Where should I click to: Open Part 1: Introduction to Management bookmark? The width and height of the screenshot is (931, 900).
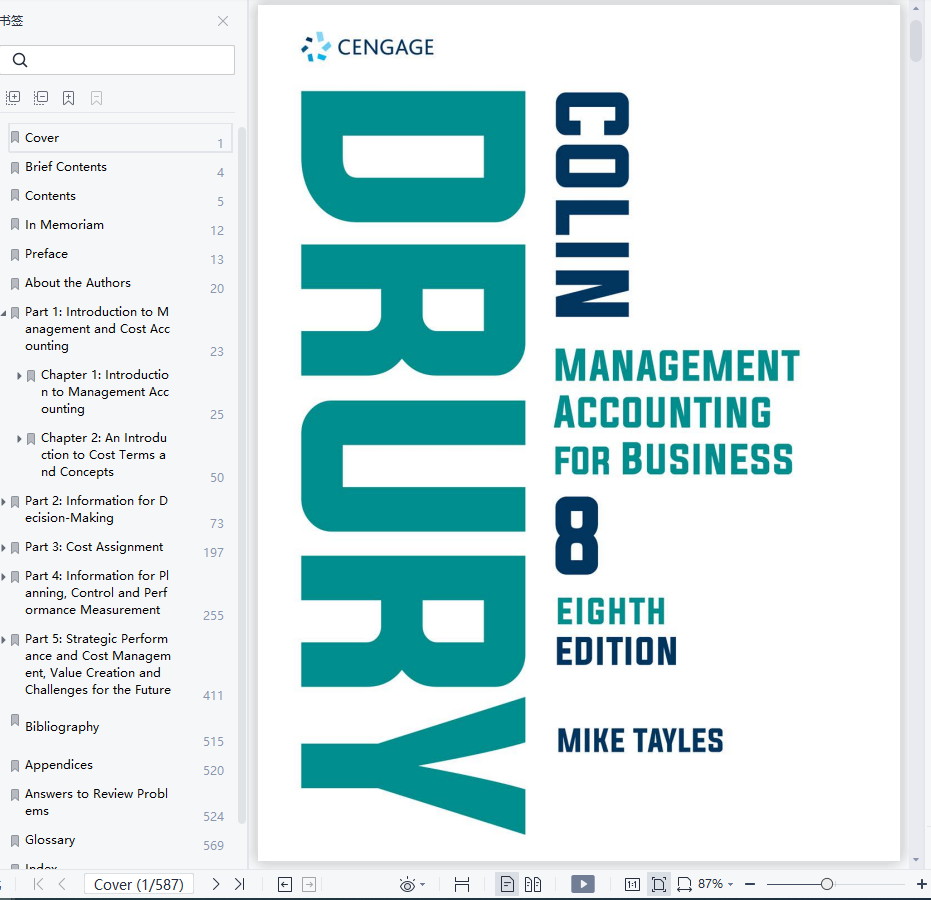coord(97,329)
